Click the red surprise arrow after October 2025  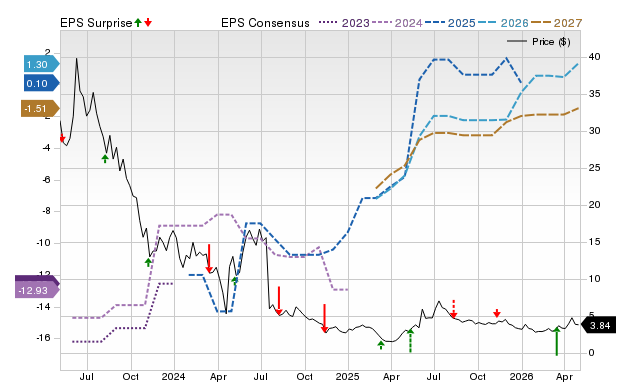tap(497, 313)
